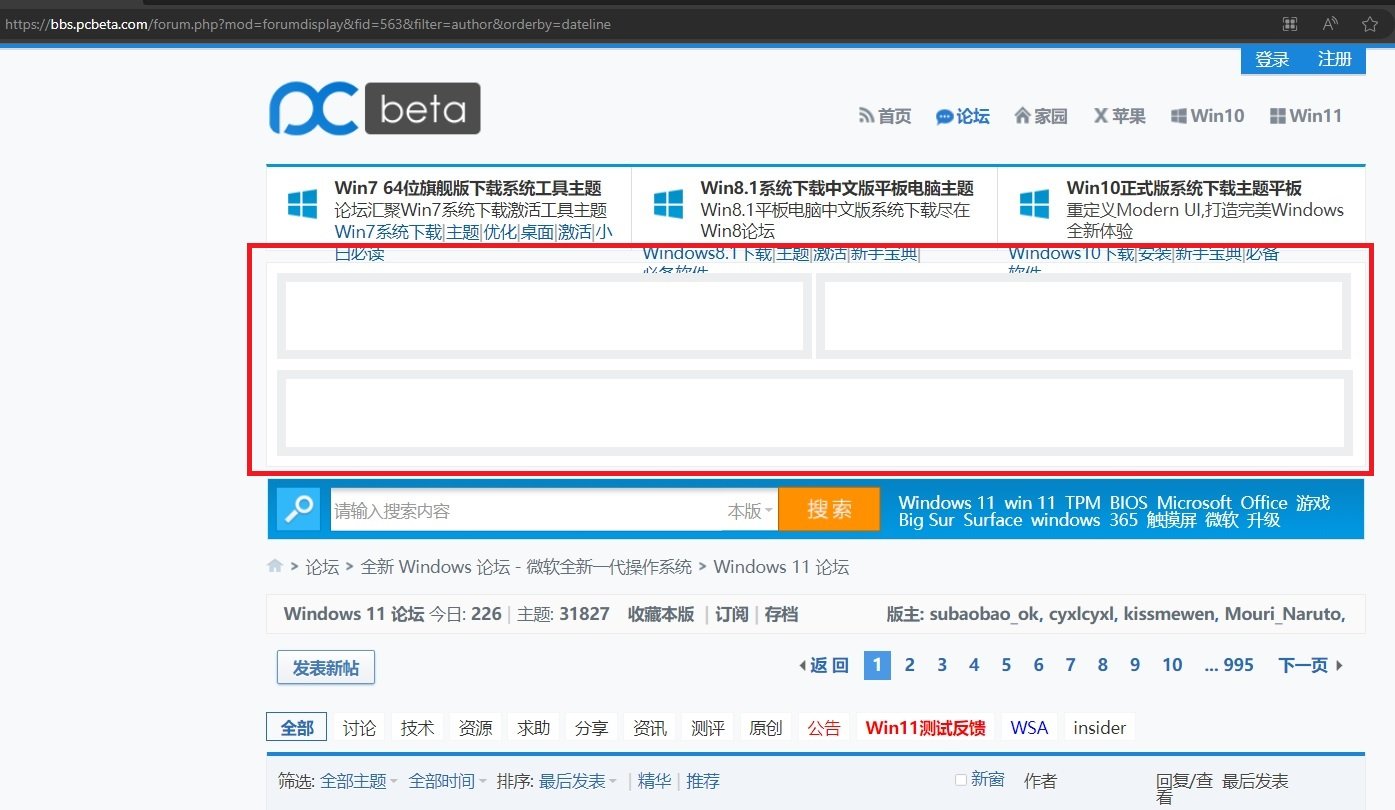The image size is (1395, 810).
Task: Select the WSA category tab
Action: click(x=1029, y=728)
